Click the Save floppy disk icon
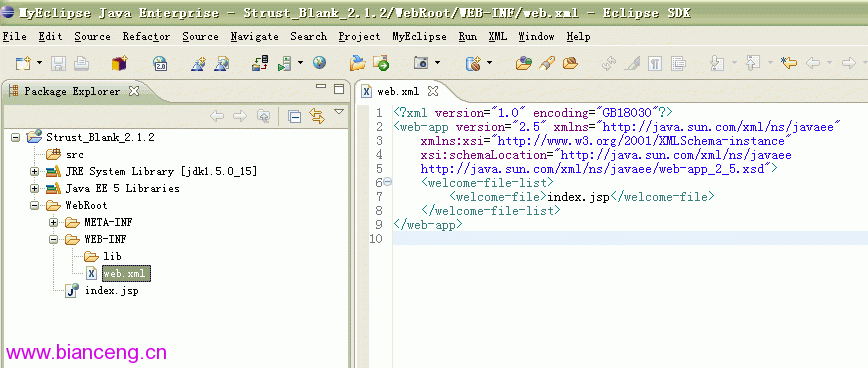This screenshot has height=368, width=868. tap(58, 64)
